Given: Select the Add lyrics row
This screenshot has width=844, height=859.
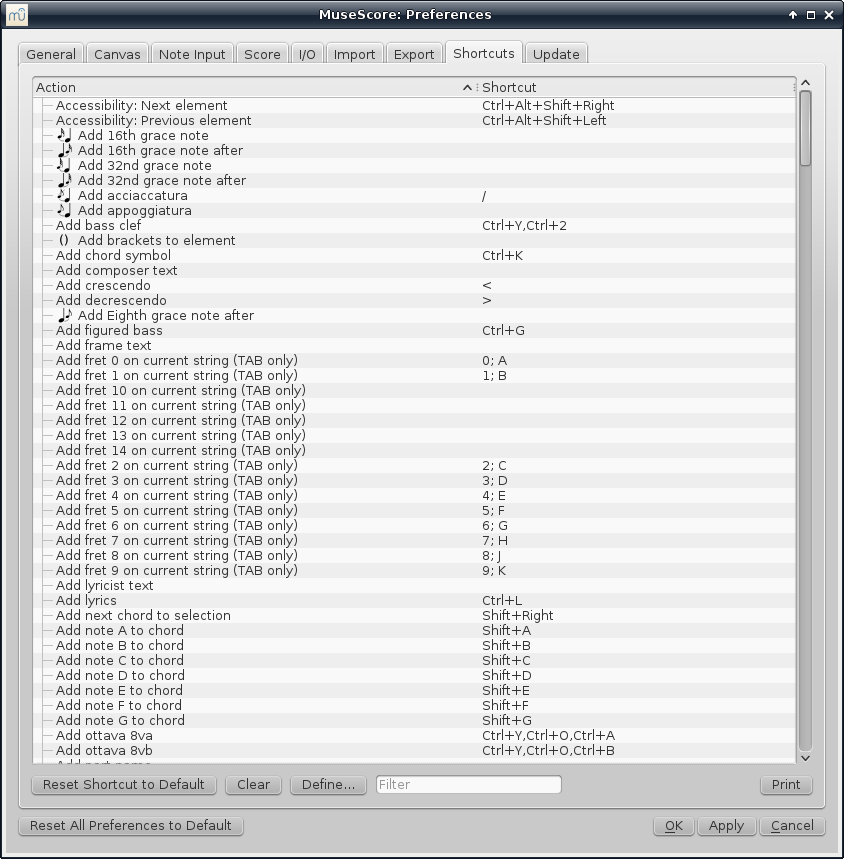Looking at the screenshot, I should click(414, 600).
